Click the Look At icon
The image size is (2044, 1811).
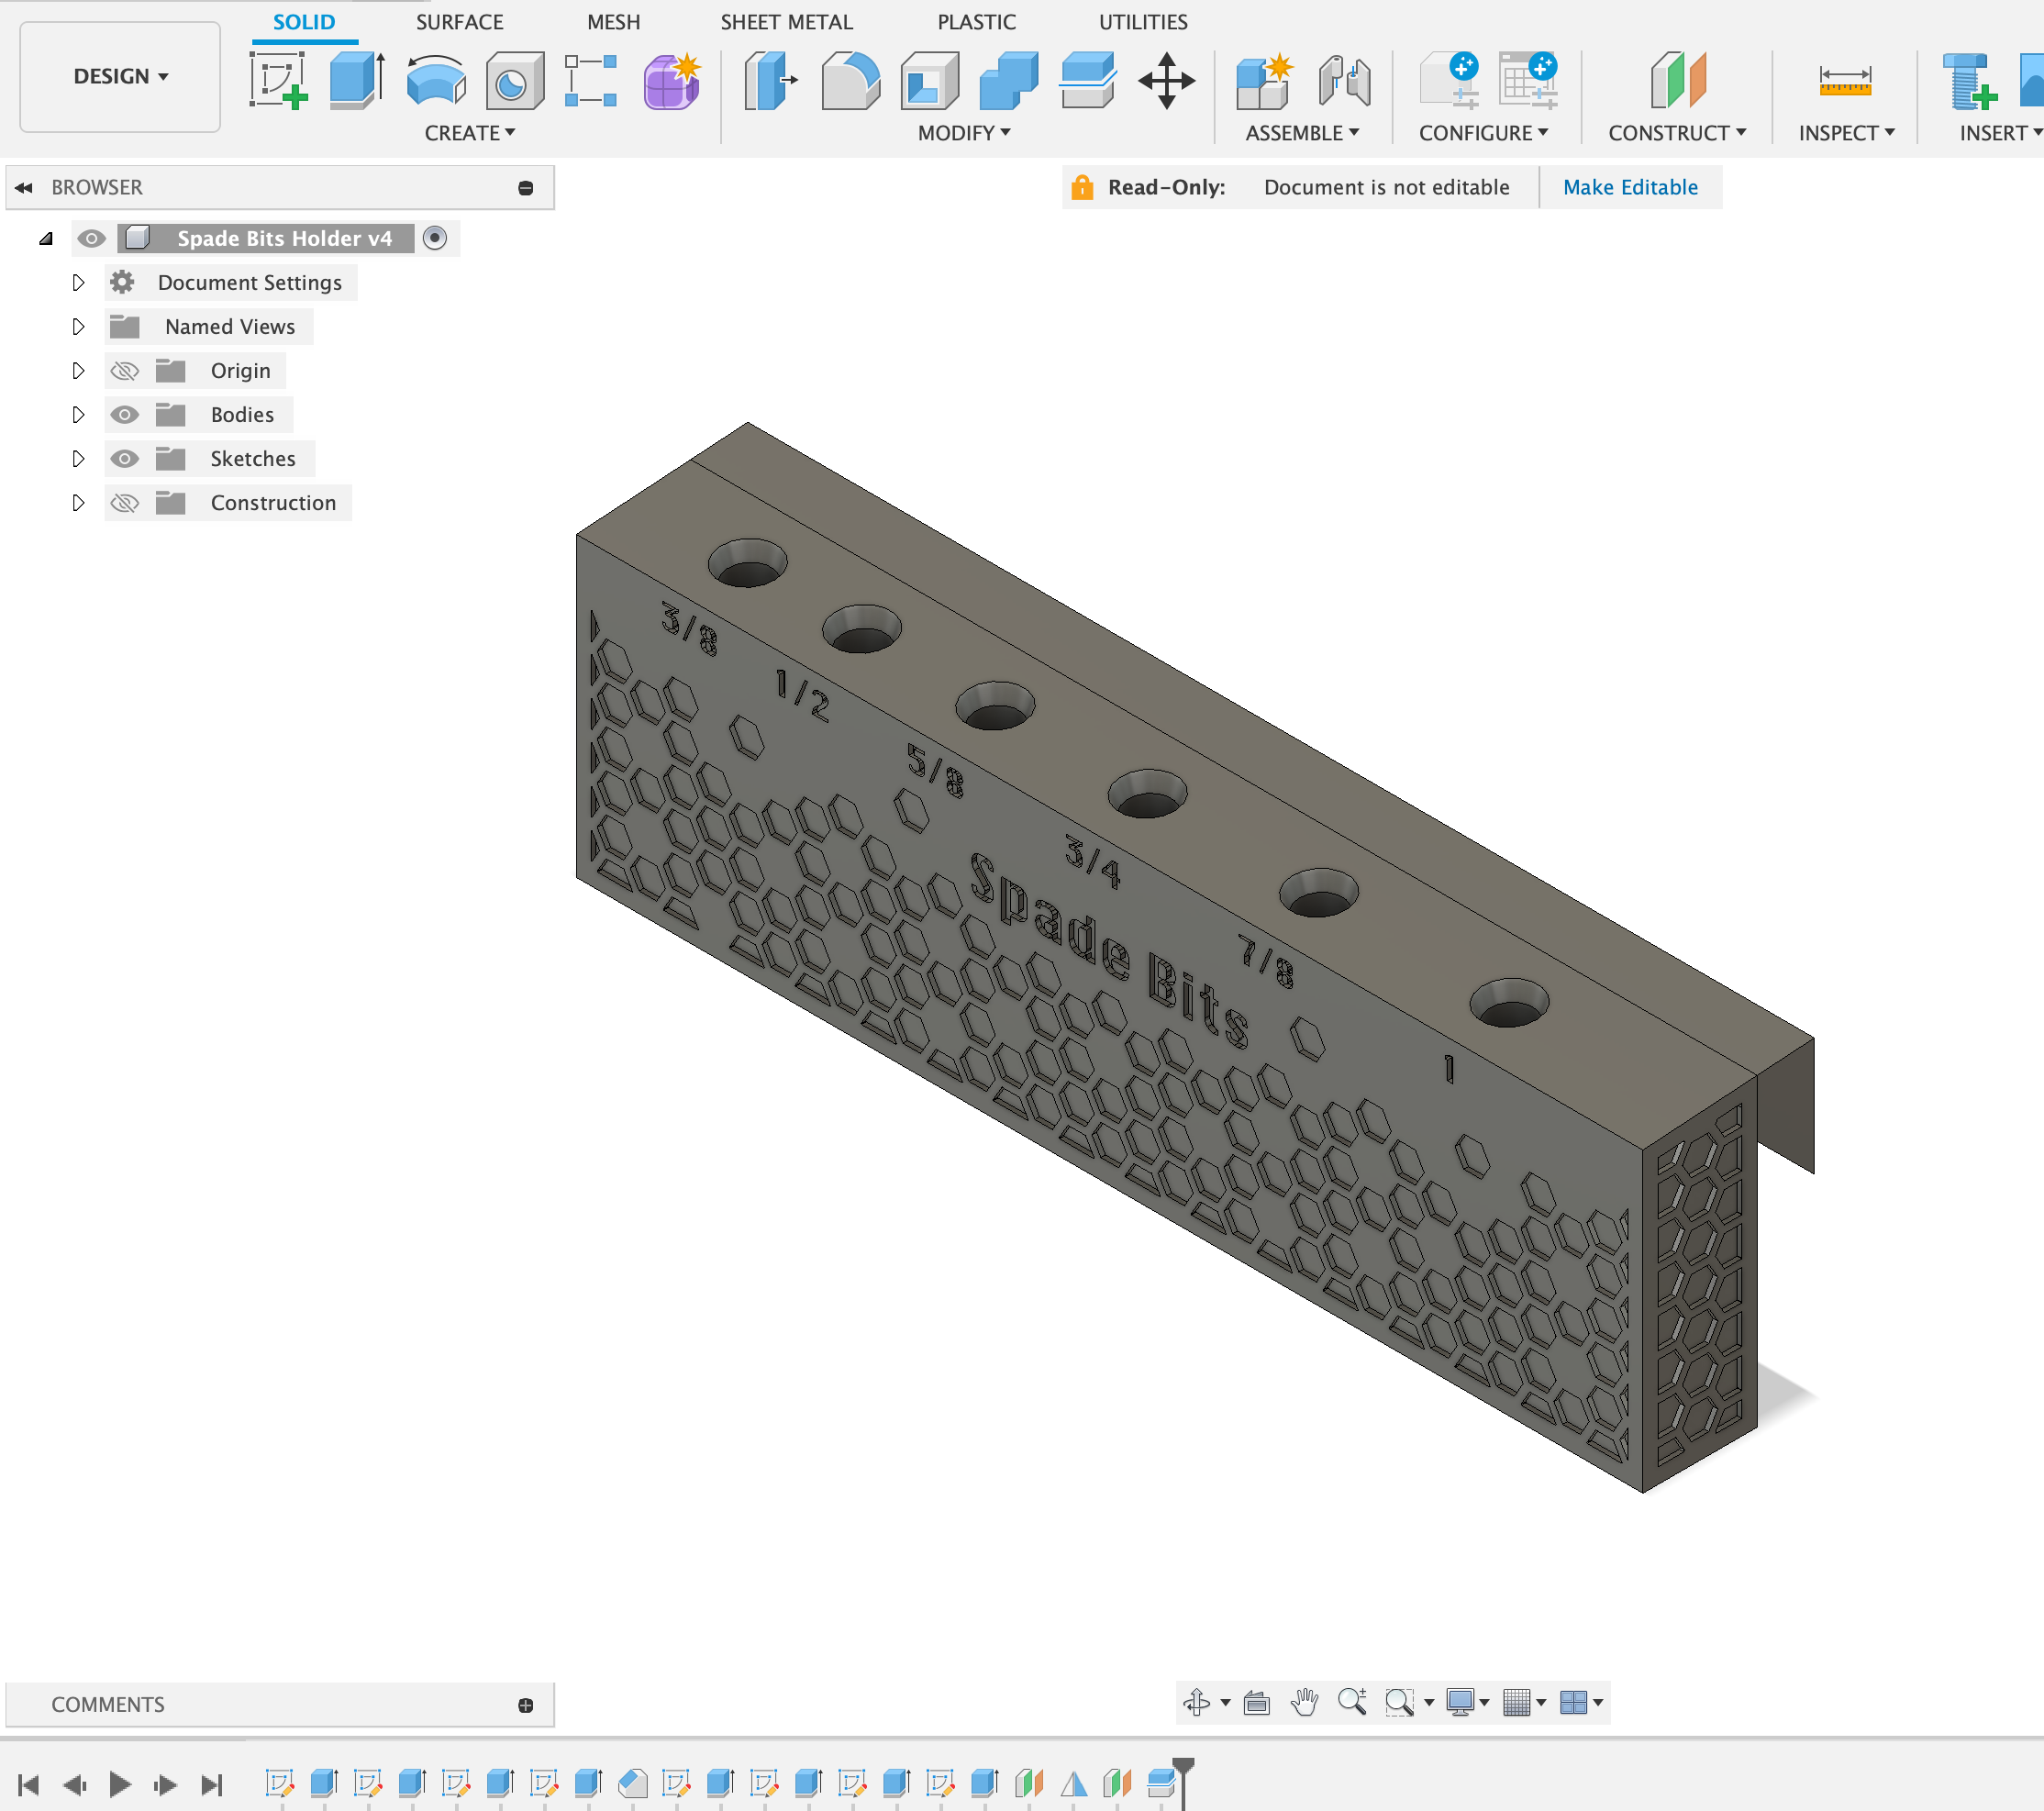tap(1256, 1701)
